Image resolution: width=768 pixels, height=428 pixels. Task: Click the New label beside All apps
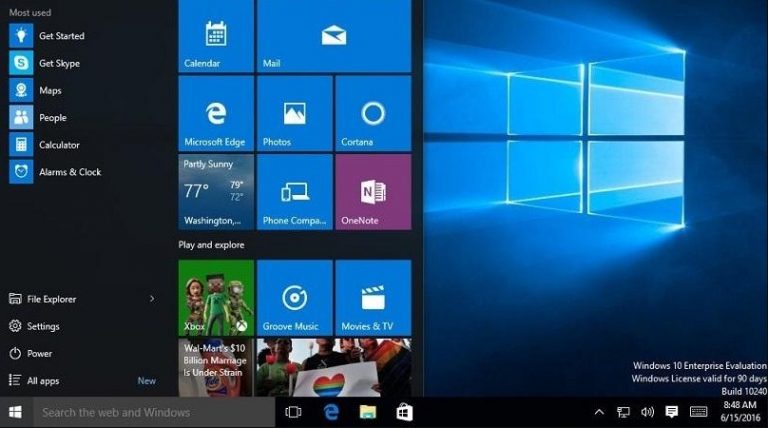click(146, 380)
